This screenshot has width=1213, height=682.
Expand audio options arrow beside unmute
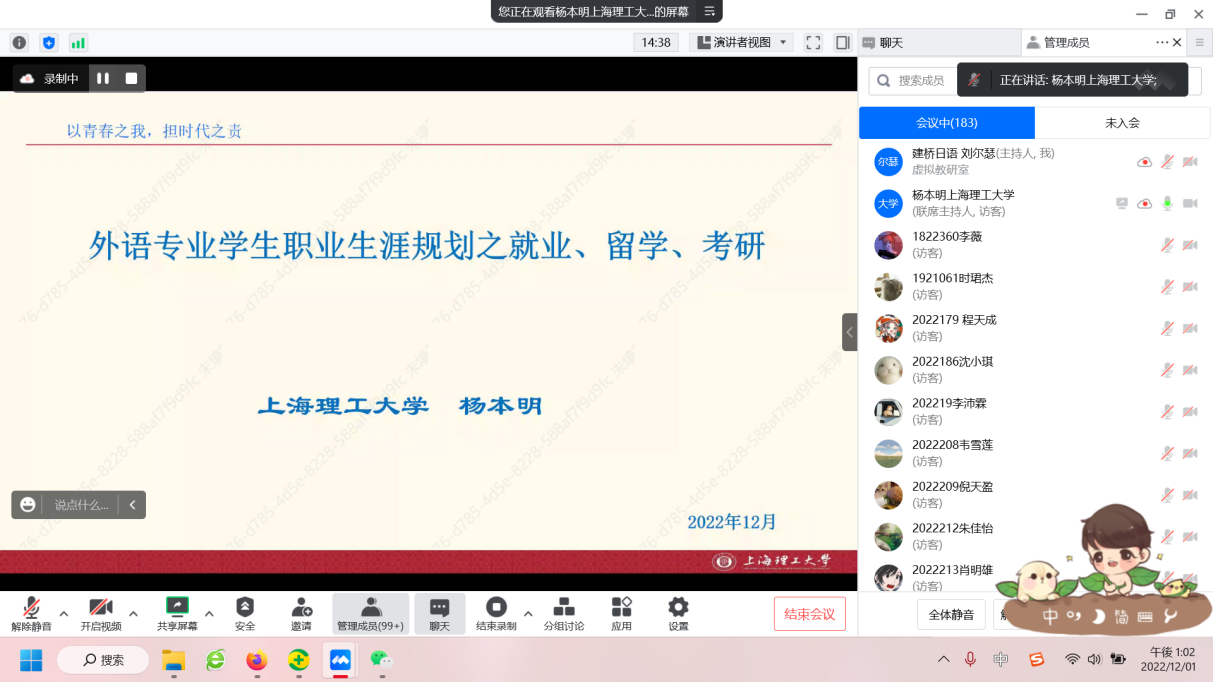(x=64, y=613)
